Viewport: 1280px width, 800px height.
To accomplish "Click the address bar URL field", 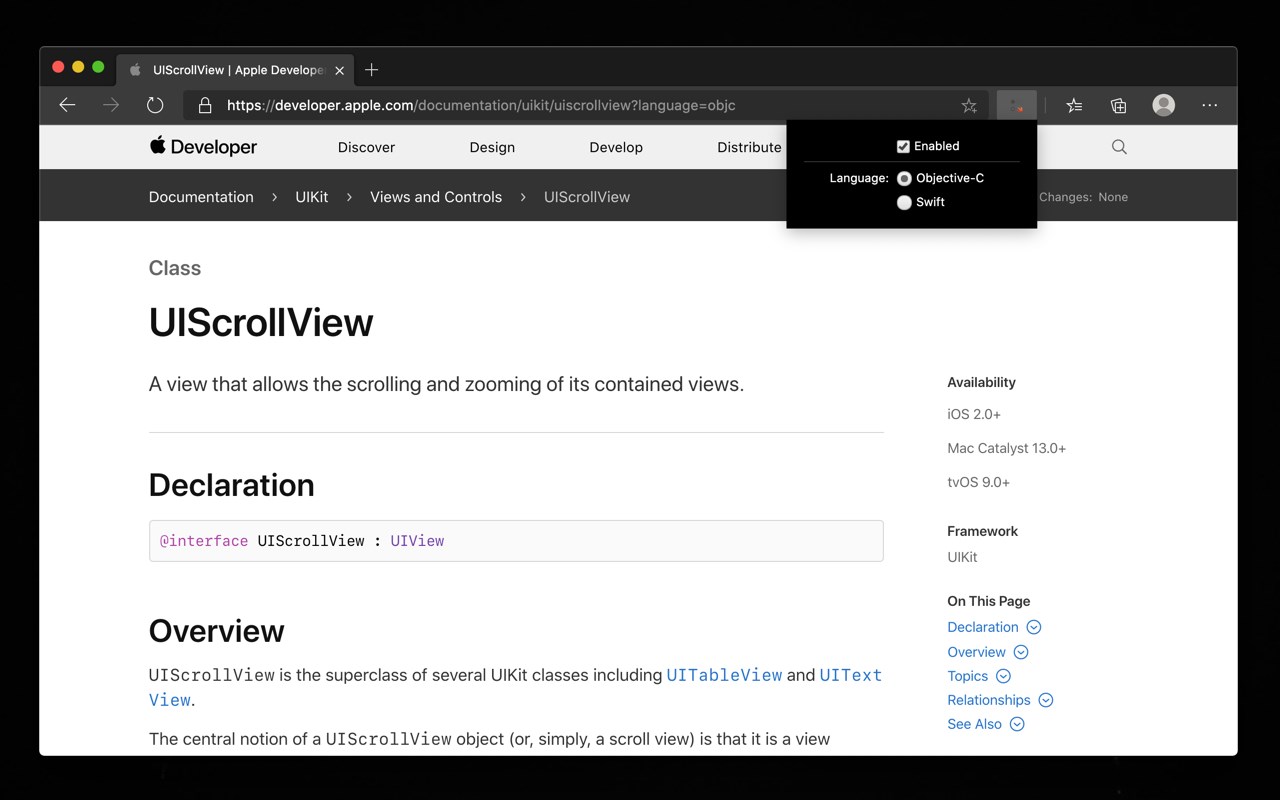I will click(585, 105).
